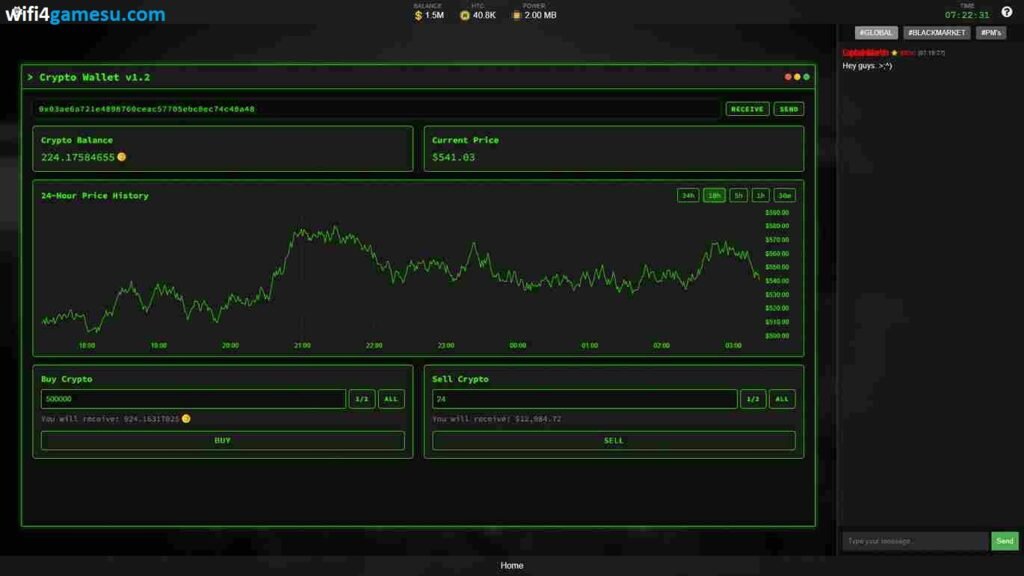The image size is (1024, 576).
Task: Click the wifi4gamesu.com logo
Action: 85,15
